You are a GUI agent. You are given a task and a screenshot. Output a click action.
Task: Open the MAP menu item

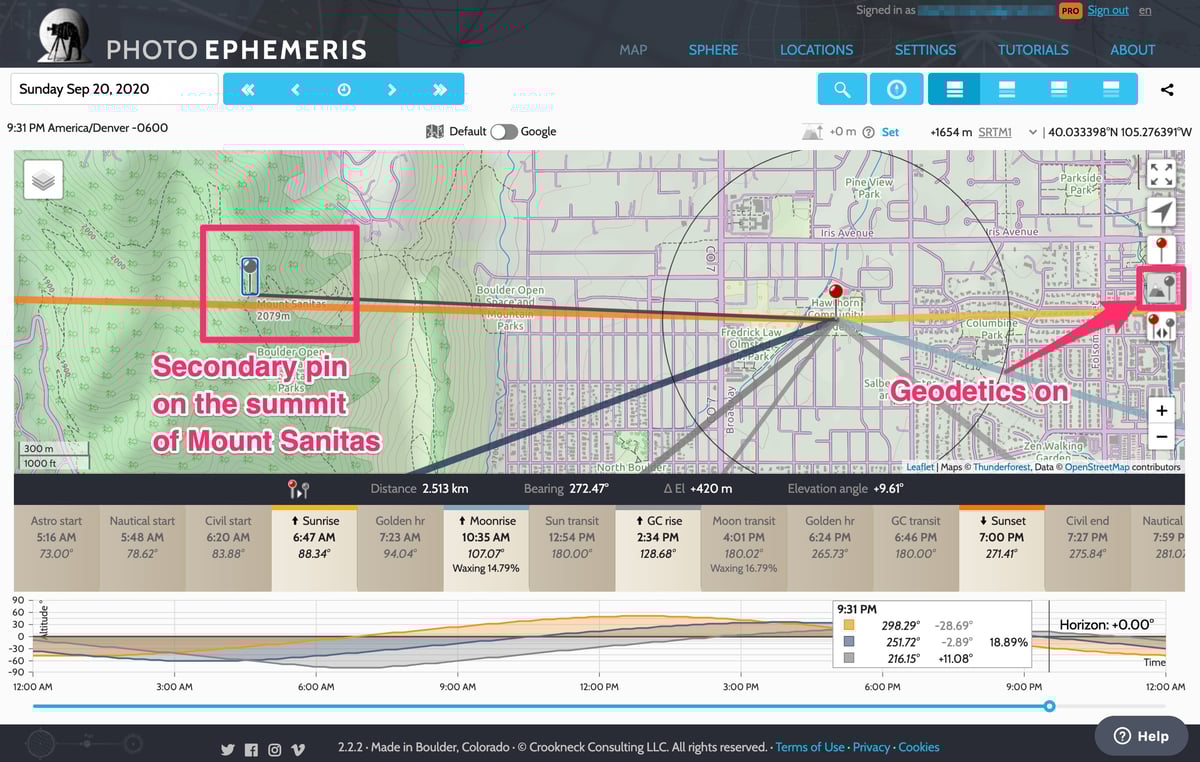point(633,49)
